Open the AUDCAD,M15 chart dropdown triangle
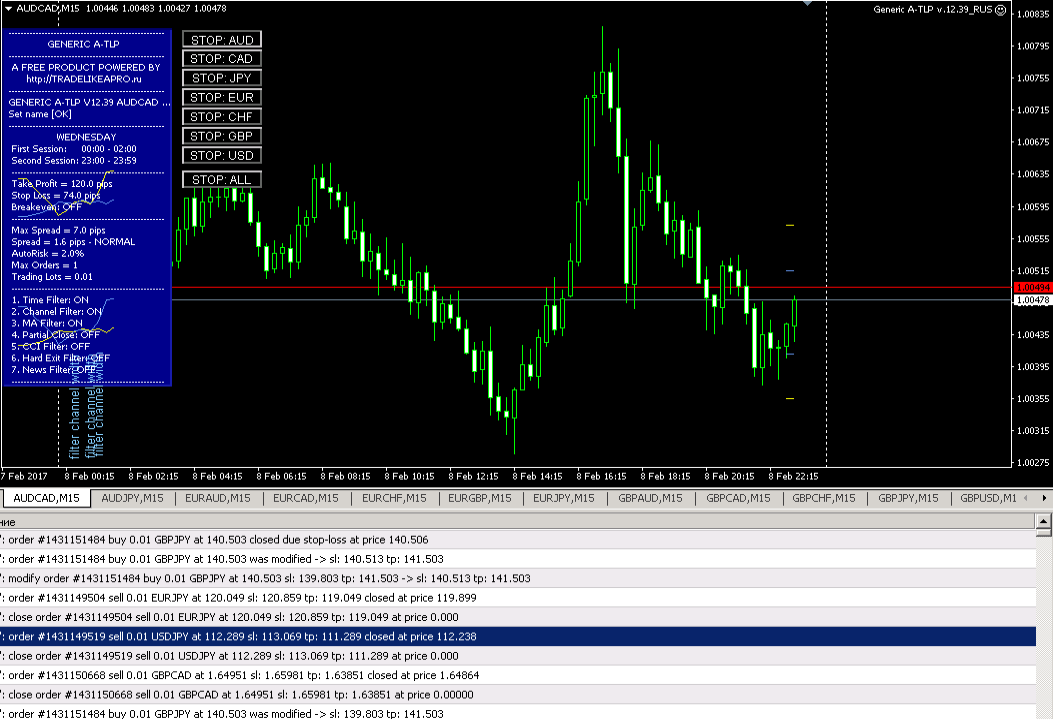The width and height of the screenshot is (1053, 719). click(8, 9)
